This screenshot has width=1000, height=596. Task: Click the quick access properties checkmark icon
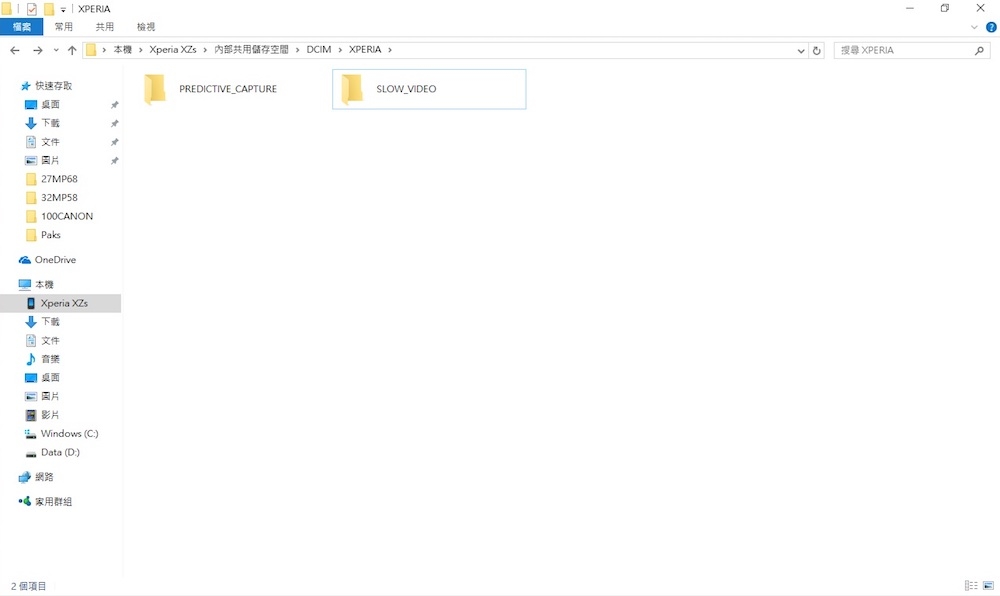pos(31,9)
